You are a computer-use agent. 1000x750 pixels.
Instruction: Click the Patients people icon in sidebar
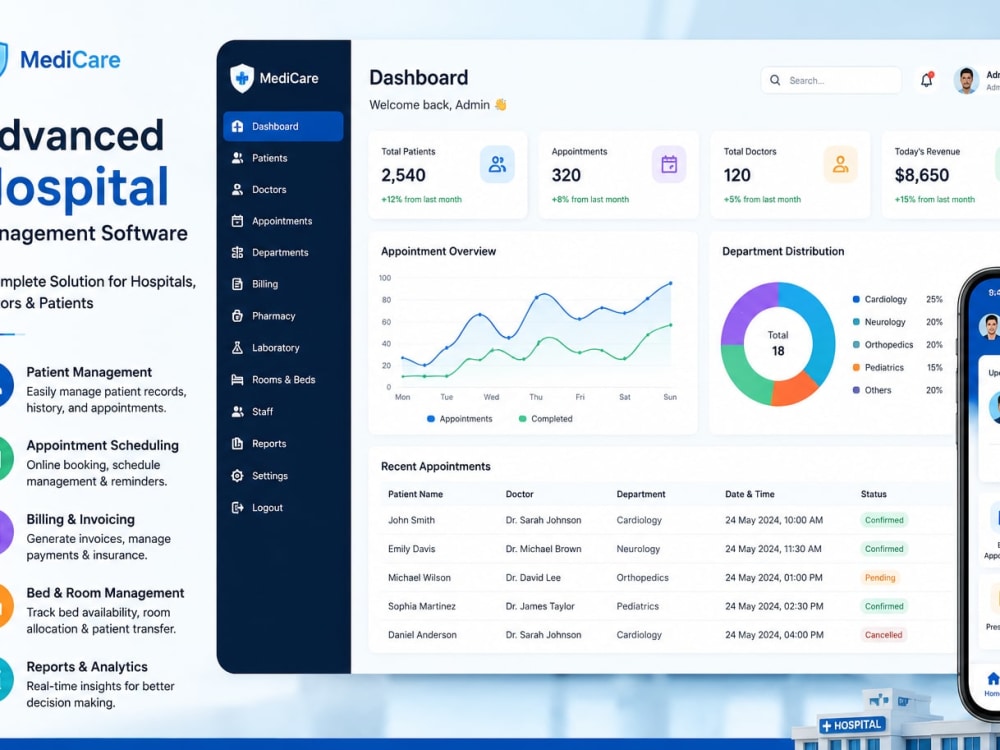tap(237, 158)
